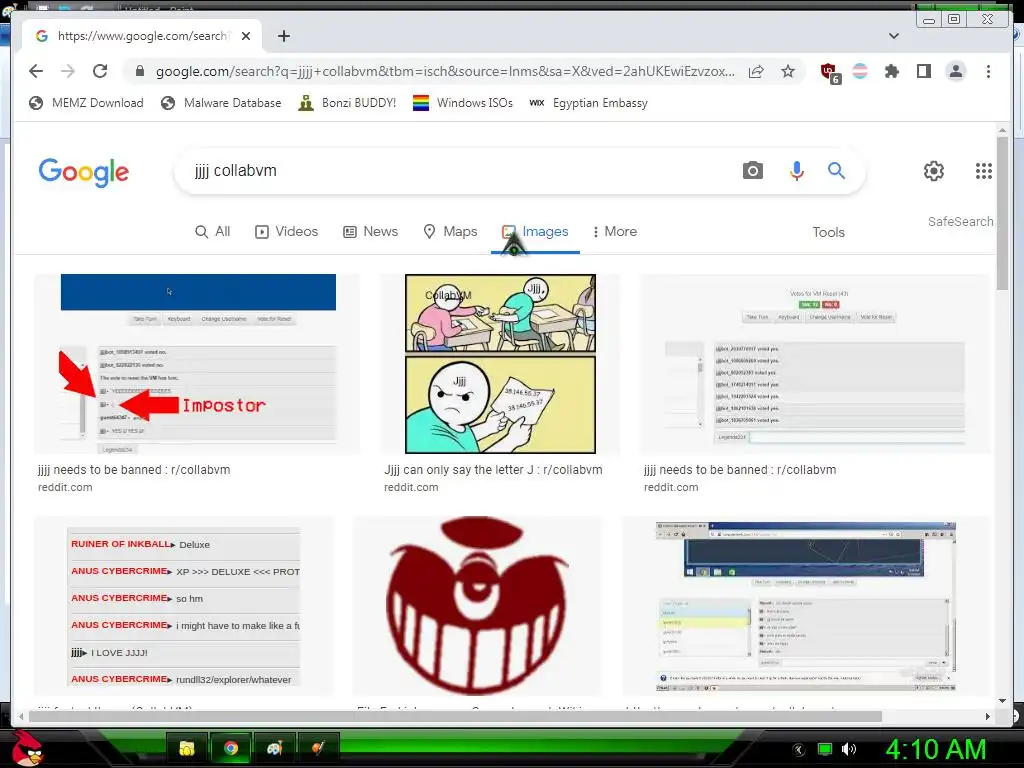Open the uBlock Origin extension icon
This screenshot has width=1024, height=768.
point(829,72)
